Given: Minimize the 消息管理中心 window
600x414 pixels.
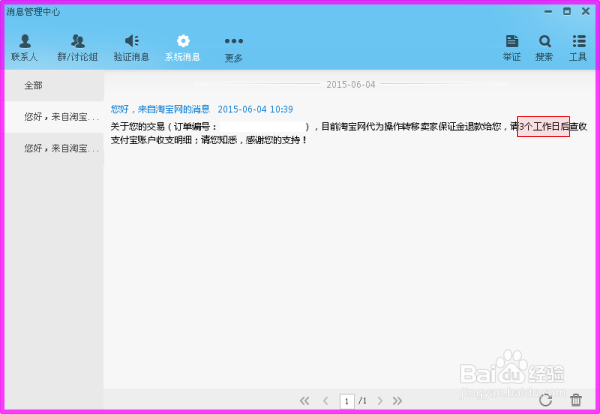Looking at the screenshot, I should pos(548,12).
